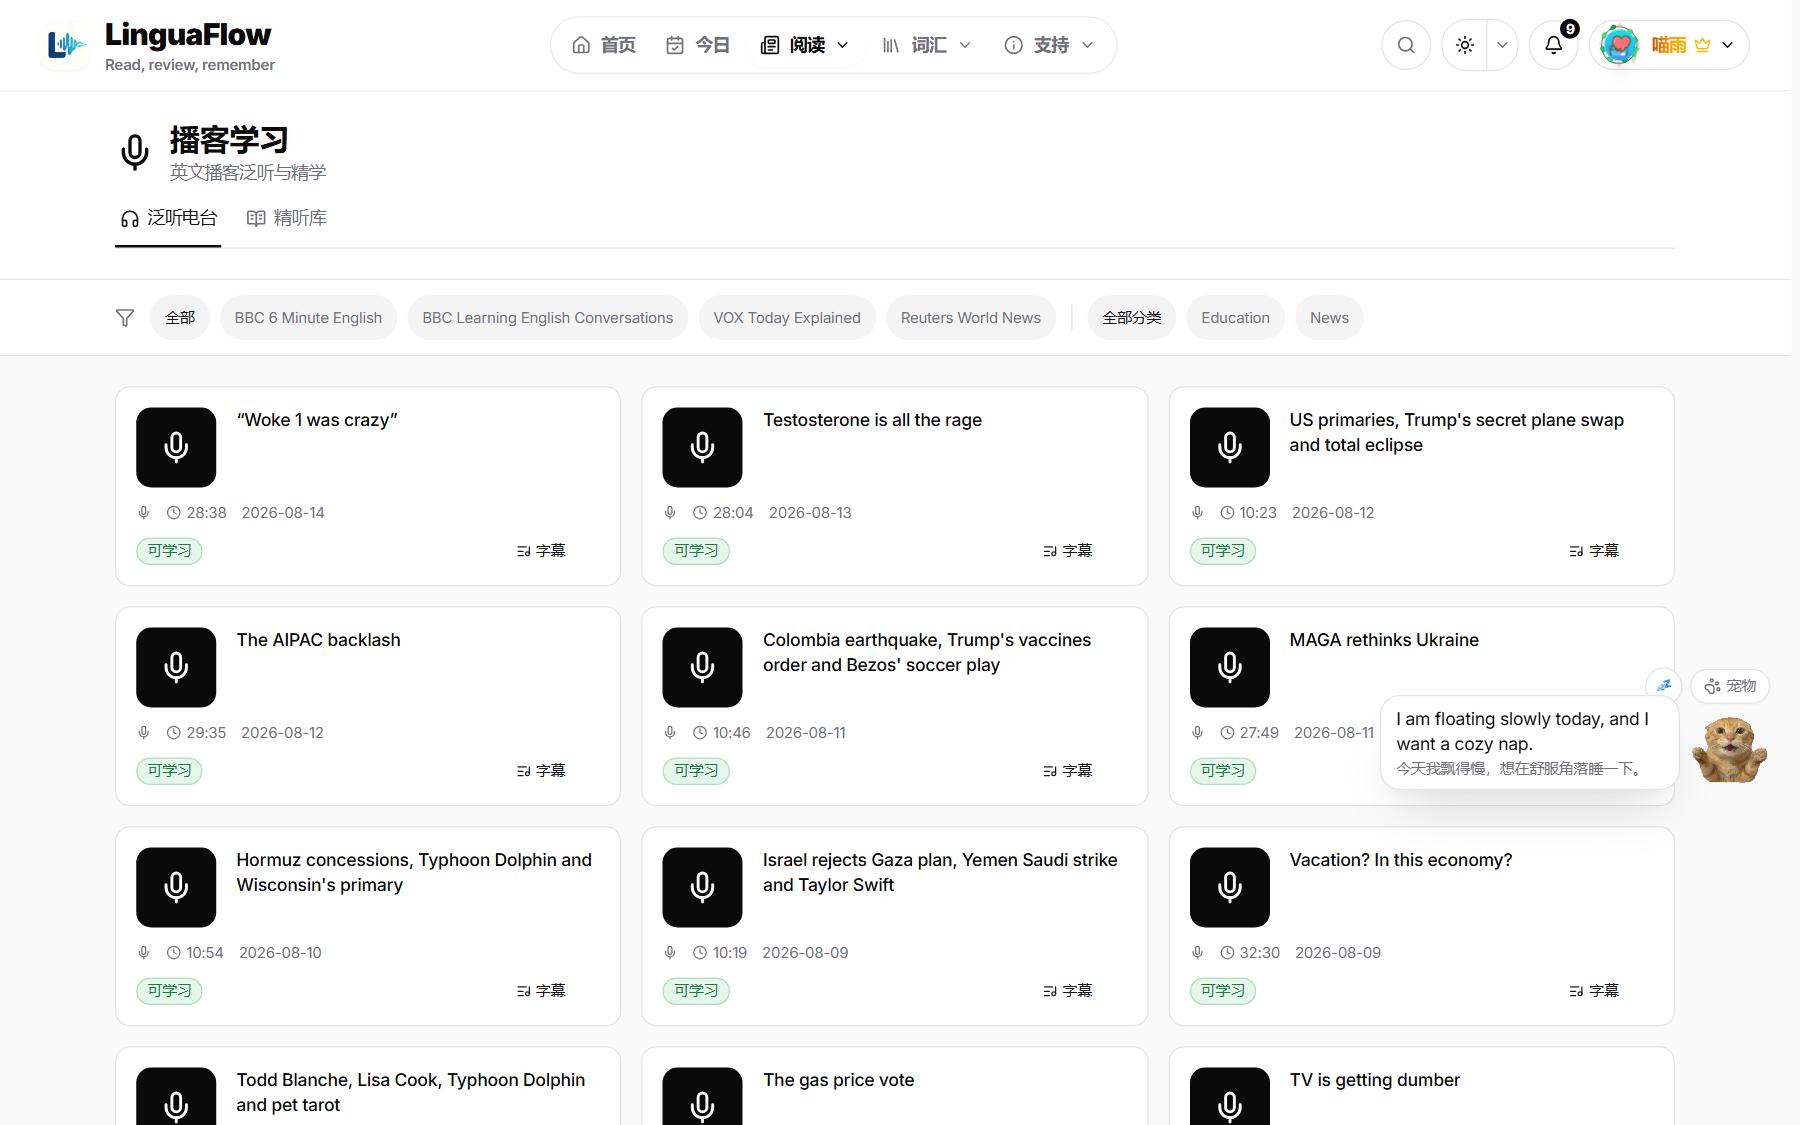The image size is (1800, 1125).
Task: Click the sleep icon above the pet bubble
Action: [x=1663, y=685]
